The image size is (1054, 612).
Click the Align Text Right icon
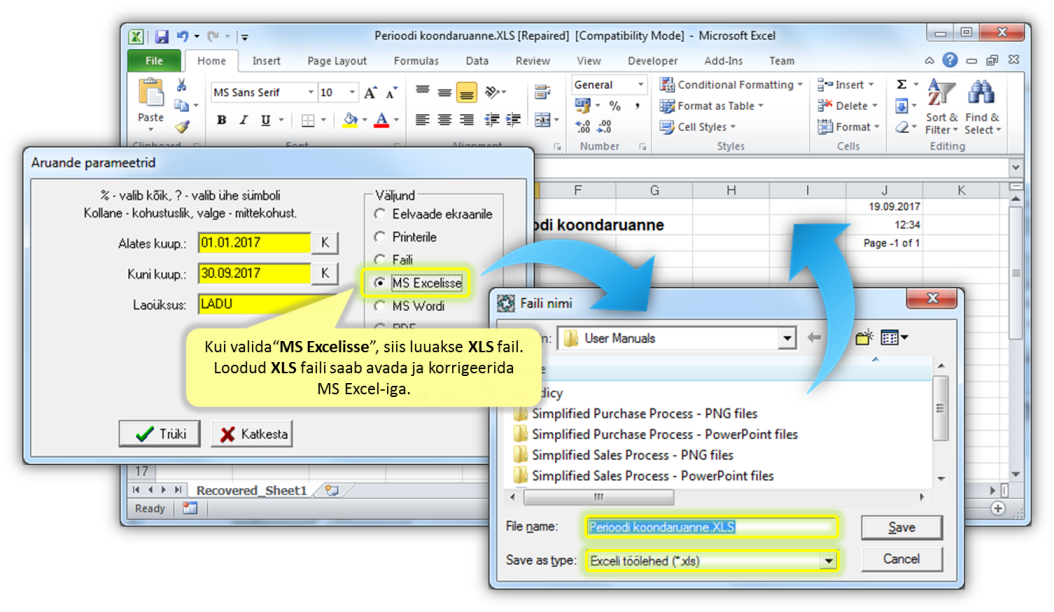(467, 120)
